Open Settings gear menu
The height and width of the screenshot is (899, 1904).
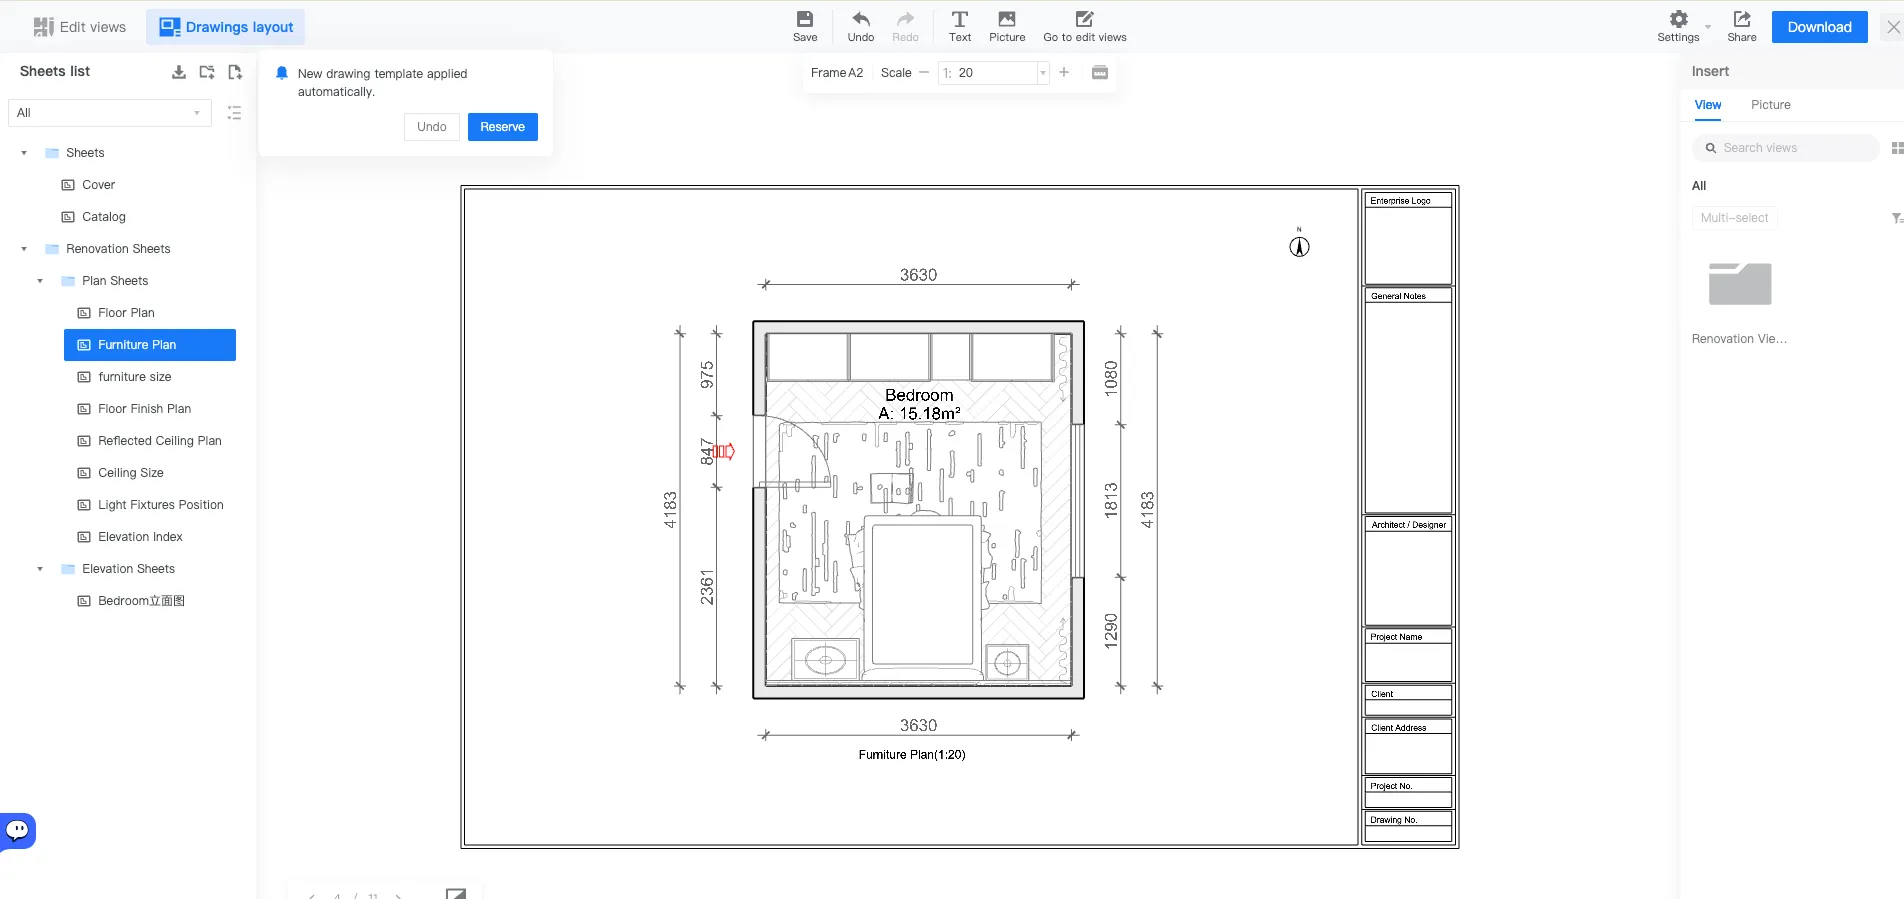(1678, 26)
